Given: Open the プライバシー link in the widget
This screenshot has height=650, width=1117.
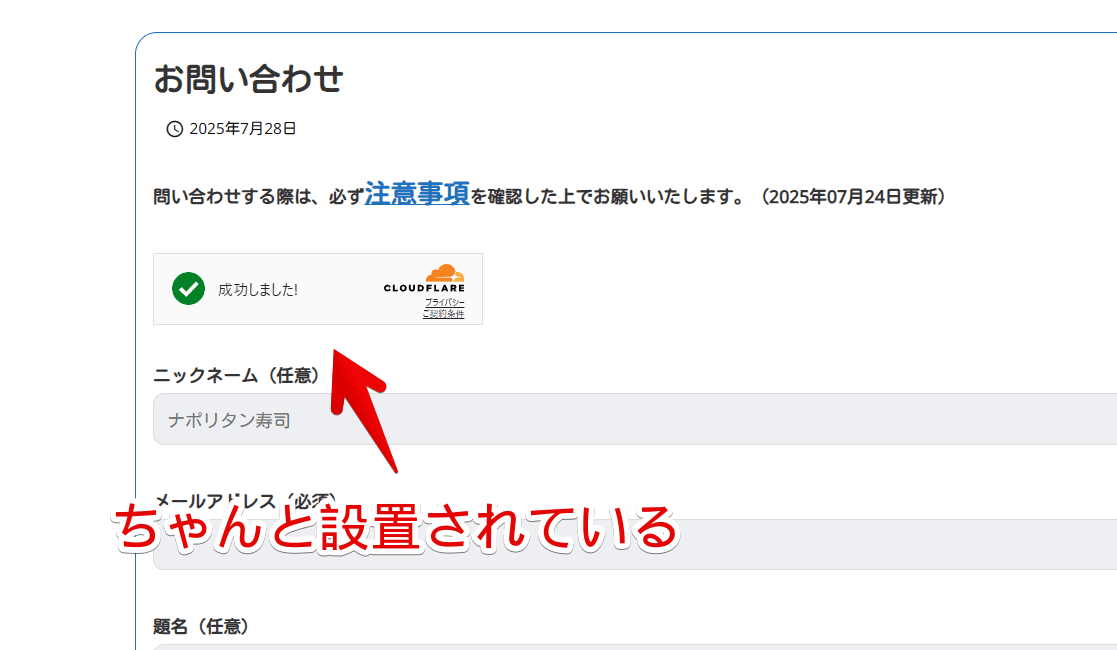Looking at the screenshot, I should coord(444,302).
